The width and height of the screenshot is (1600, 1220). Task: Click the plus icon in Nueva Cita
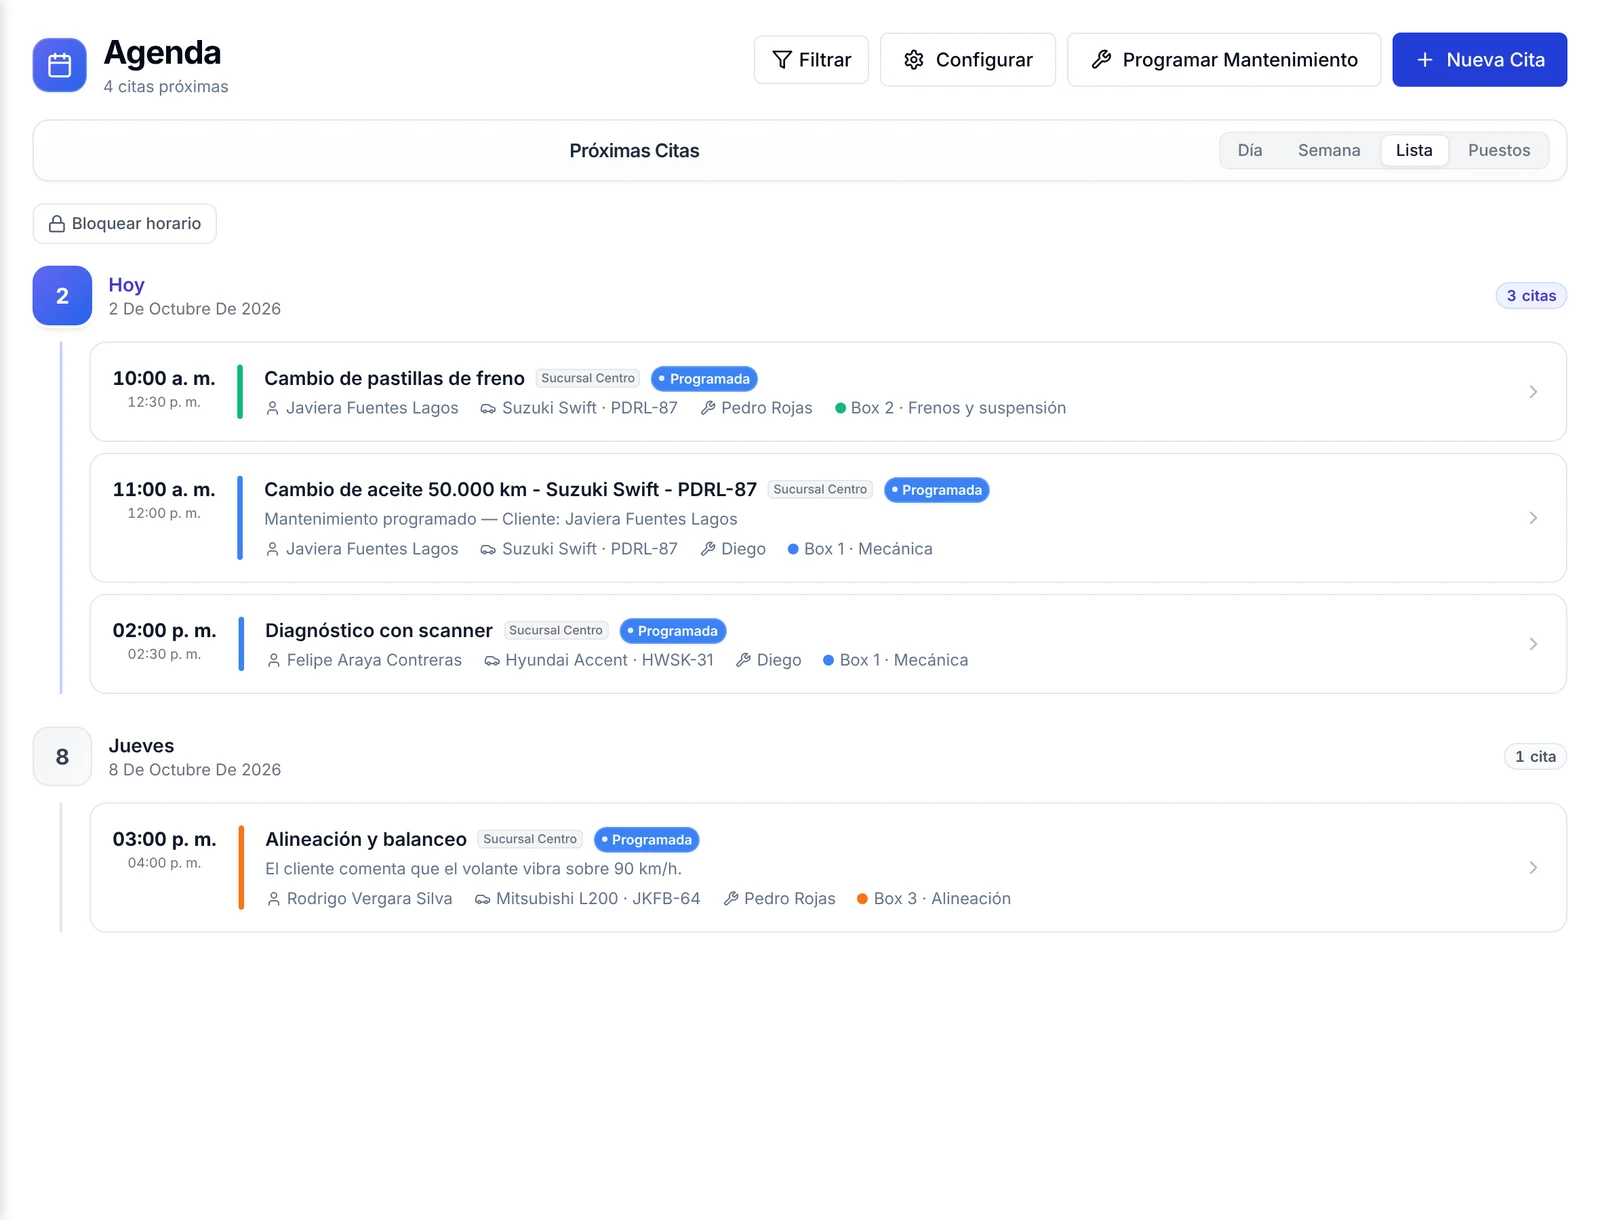[1425, 60]
